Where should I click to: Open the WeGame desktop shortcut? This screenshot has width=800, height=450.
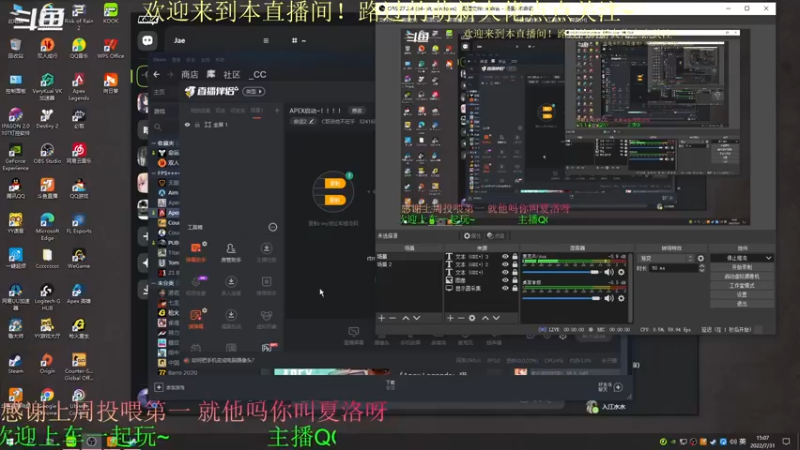click(x=78, y=259)
